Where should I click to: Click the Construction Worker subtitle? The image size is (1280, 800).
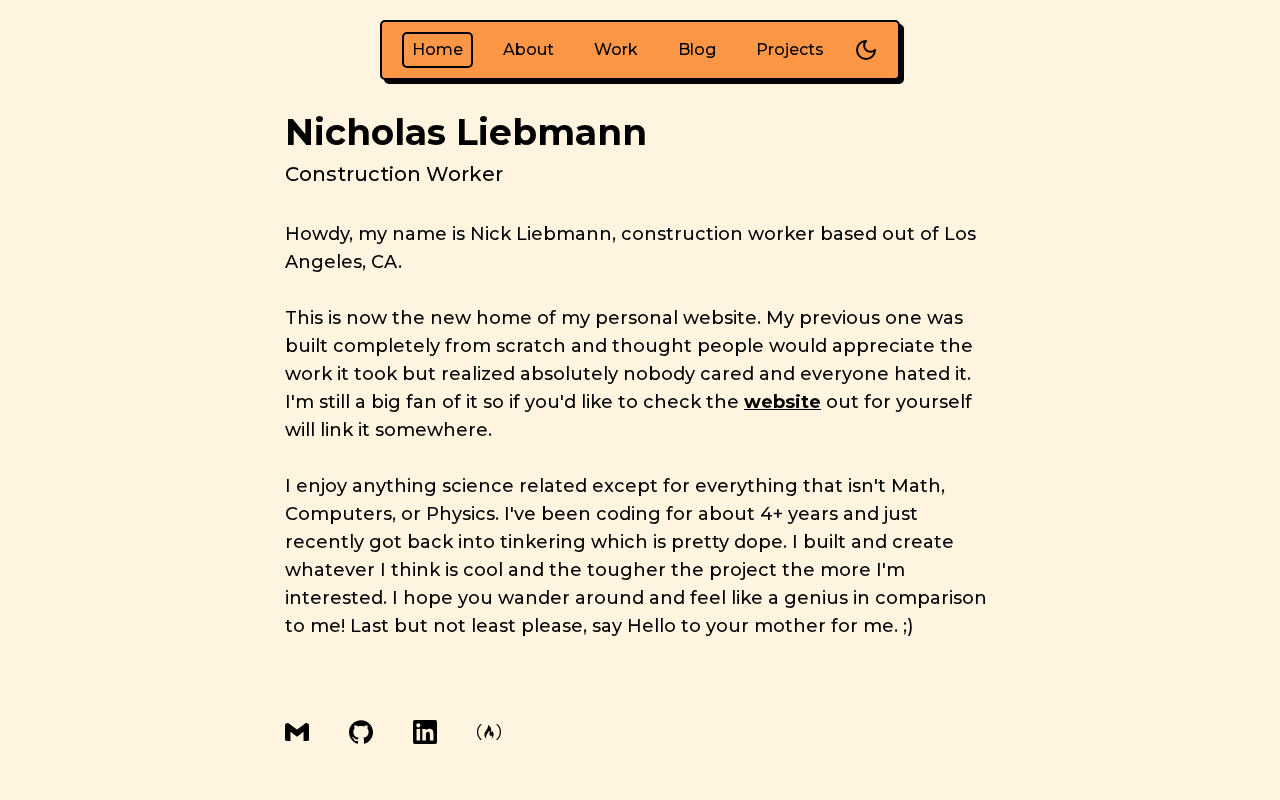click(394, 174)
